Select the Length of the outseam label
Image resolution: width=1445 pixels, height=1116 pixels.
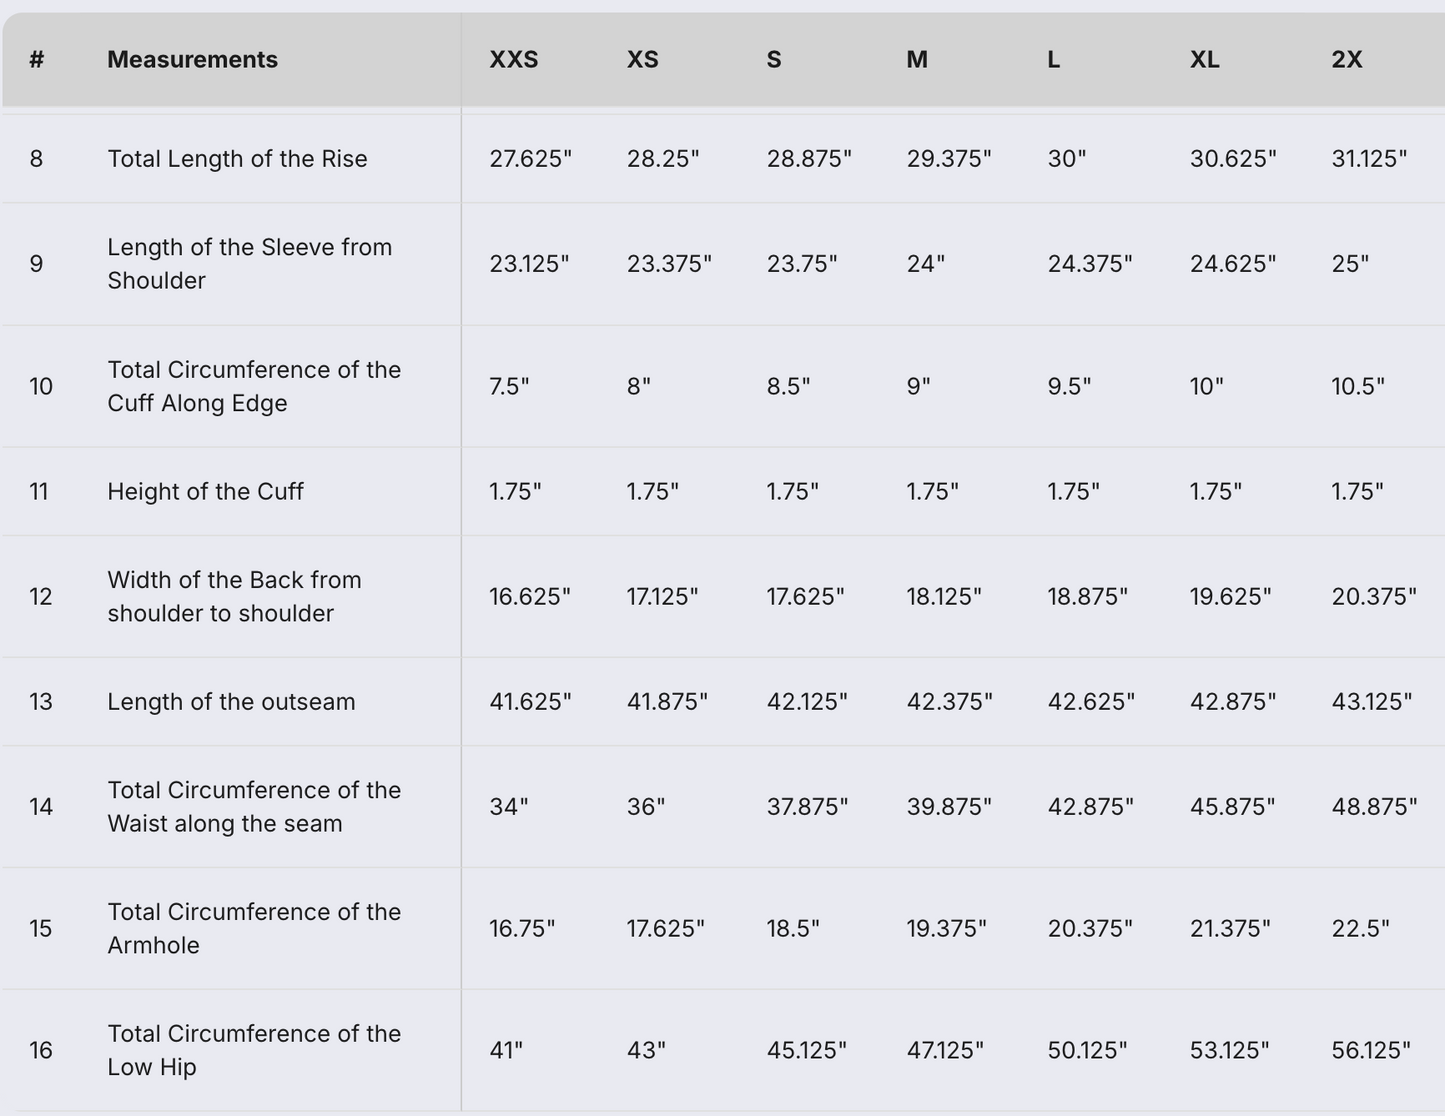pyautogui.click(x=231, y=702)
